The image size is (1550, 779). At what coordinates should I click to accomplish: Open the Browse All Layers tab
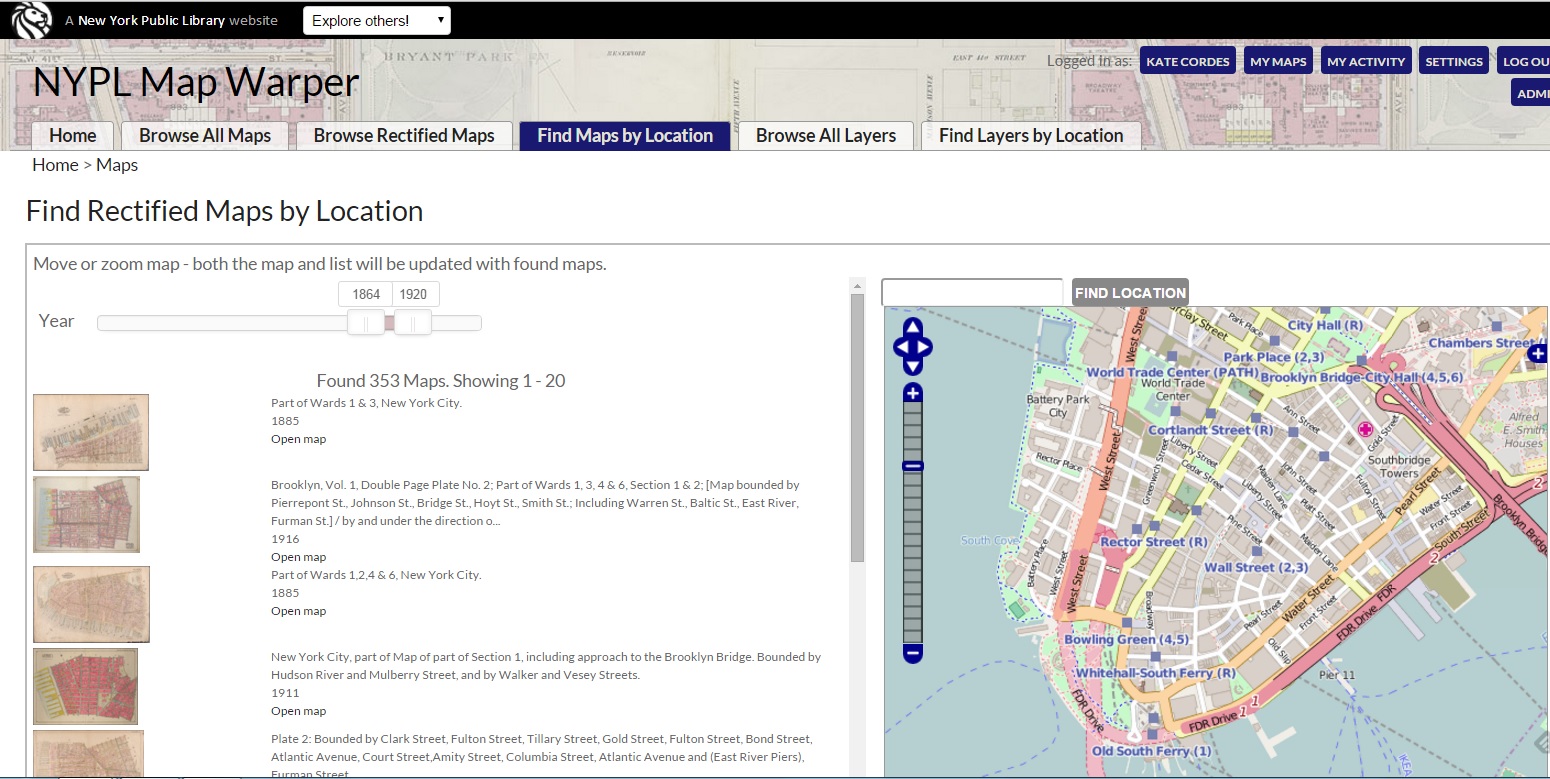click(826, 136)
